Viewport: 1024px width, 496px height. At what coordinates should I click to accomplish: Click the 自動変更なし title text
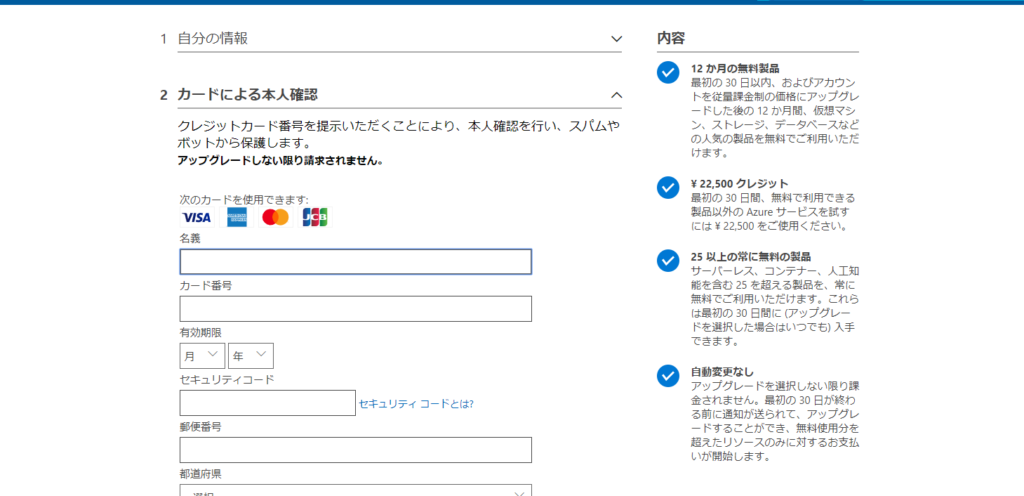click(x=722, y=372)
